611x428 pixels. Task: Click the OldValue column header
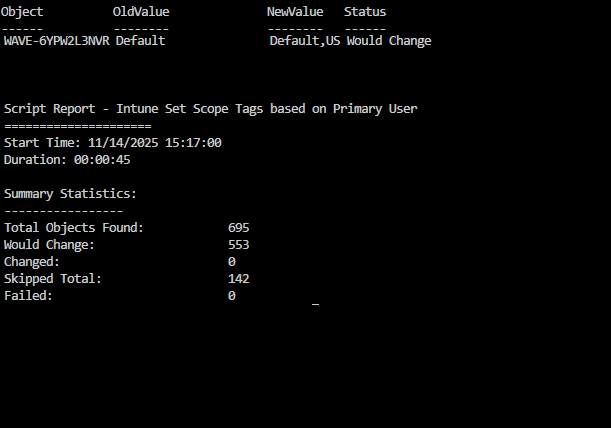pos(141,12)
